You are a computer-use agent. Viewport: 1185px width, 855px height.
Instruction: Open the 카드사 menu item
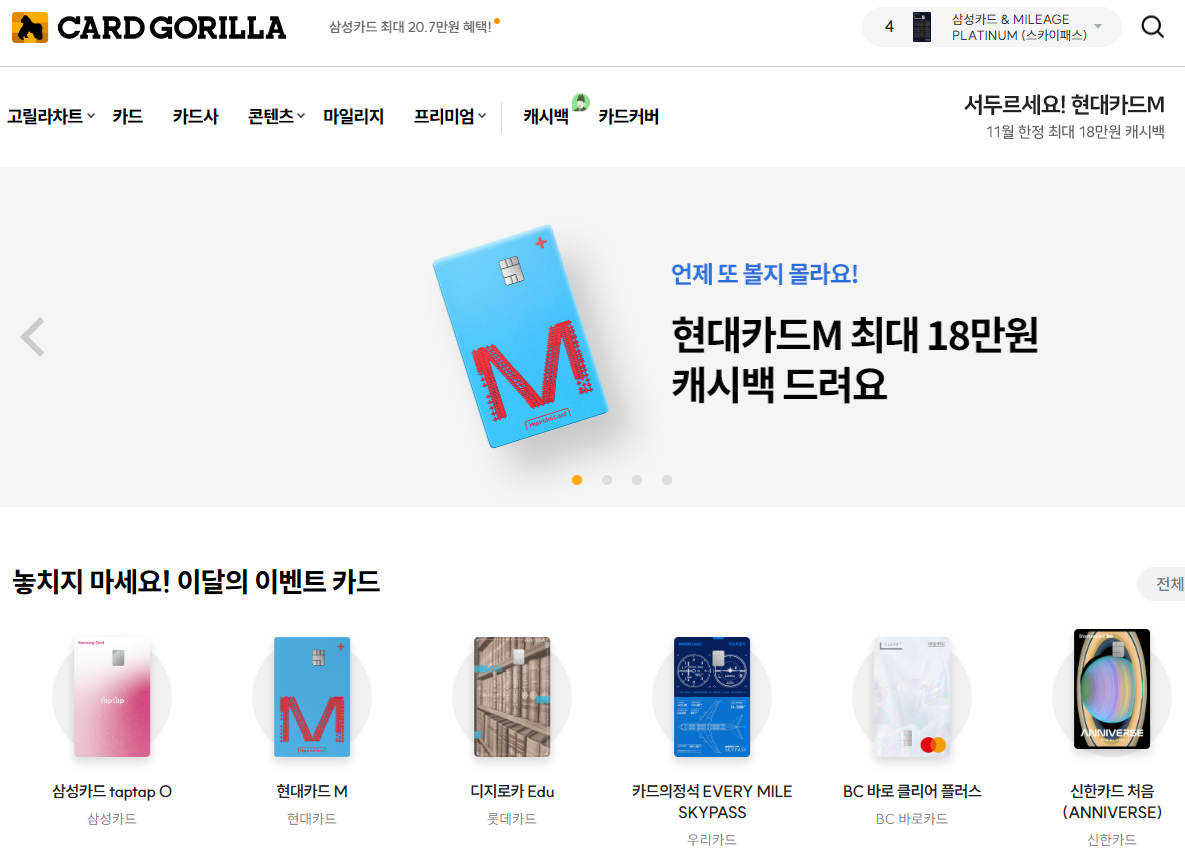[195, 116]
